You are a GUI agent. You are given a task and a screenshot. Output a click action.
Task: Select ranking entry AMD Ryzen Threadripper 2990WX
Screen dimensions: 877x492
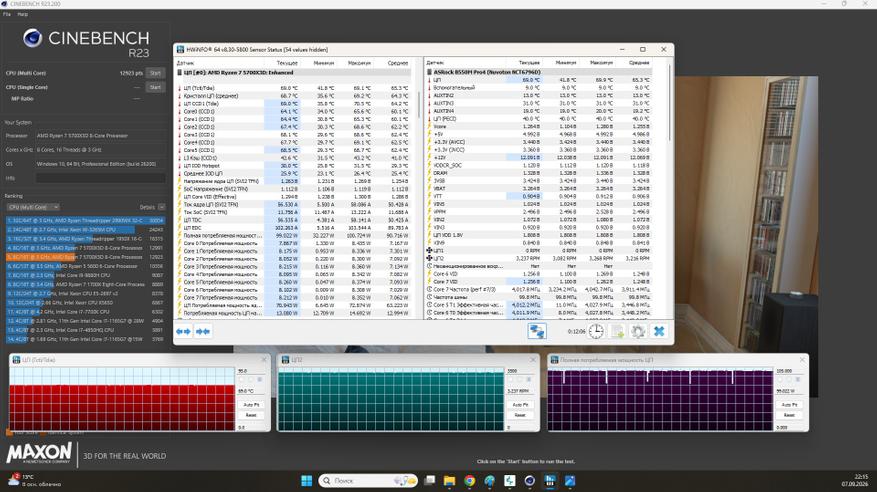pos(85,221)
